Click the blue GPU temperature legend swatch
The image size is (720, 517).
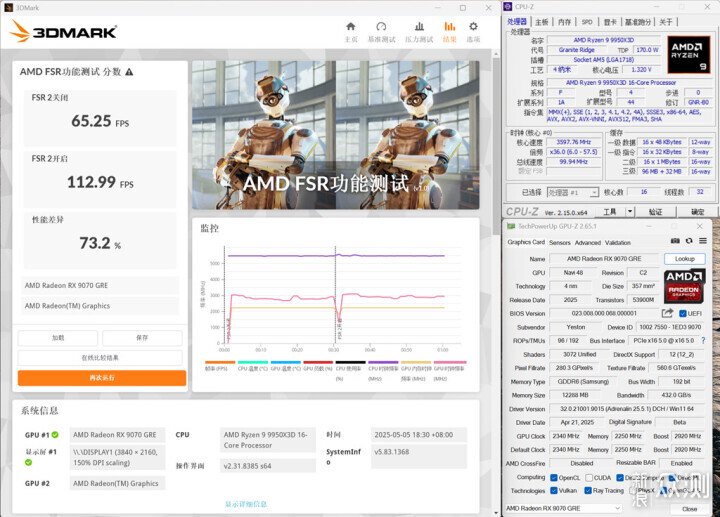(x=286, y=362)
